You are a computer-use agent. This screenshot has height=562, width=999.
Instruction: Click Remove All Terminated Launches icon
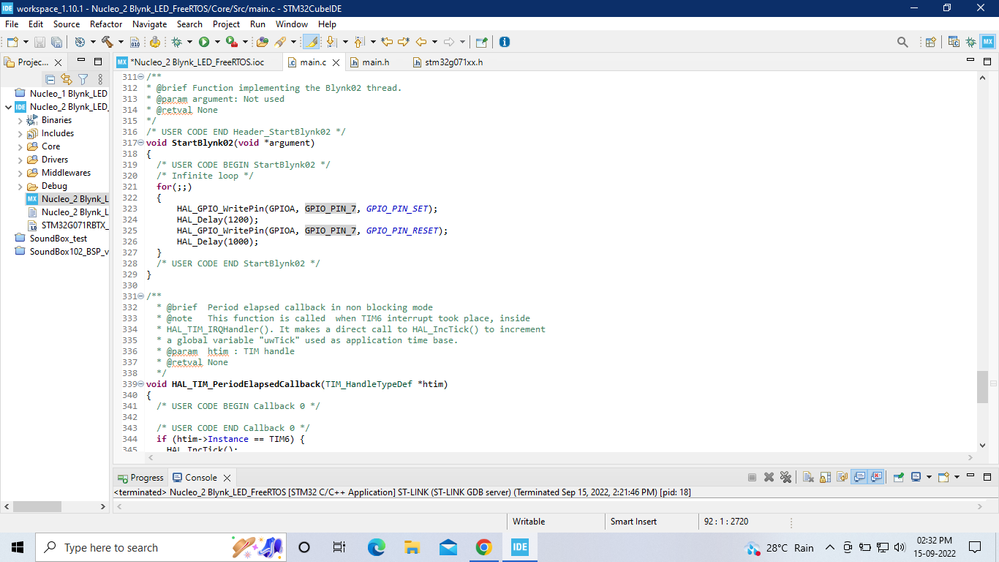(786, 477)
